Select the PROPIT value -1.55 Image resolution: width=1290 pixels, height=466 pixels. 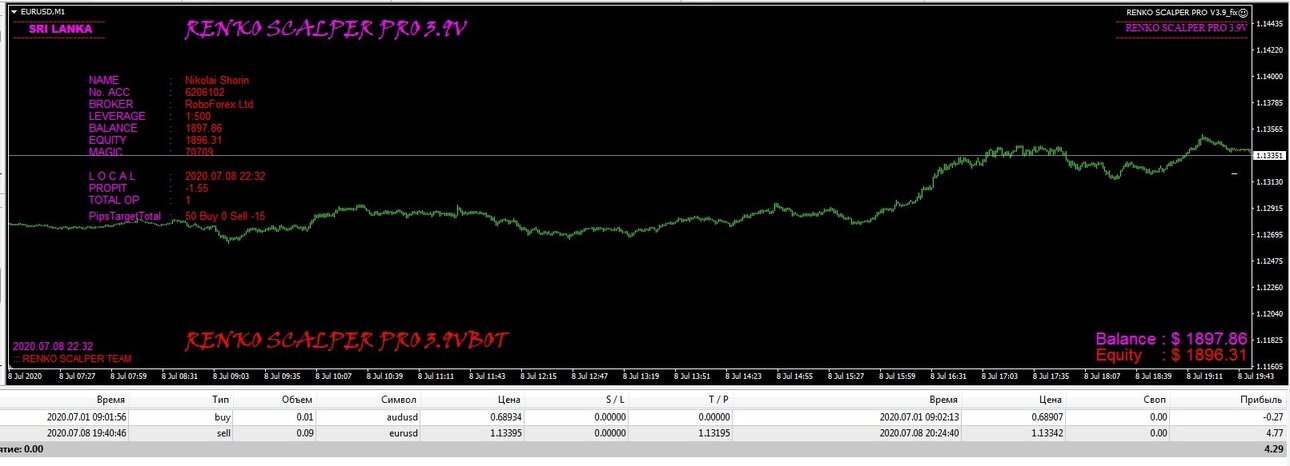197,188
